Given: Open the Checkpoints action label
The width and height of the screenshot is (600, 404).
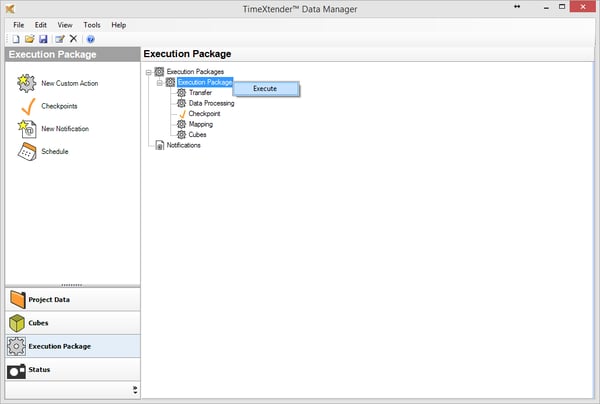Looking at the screenshot, I should tap(59, 106).
